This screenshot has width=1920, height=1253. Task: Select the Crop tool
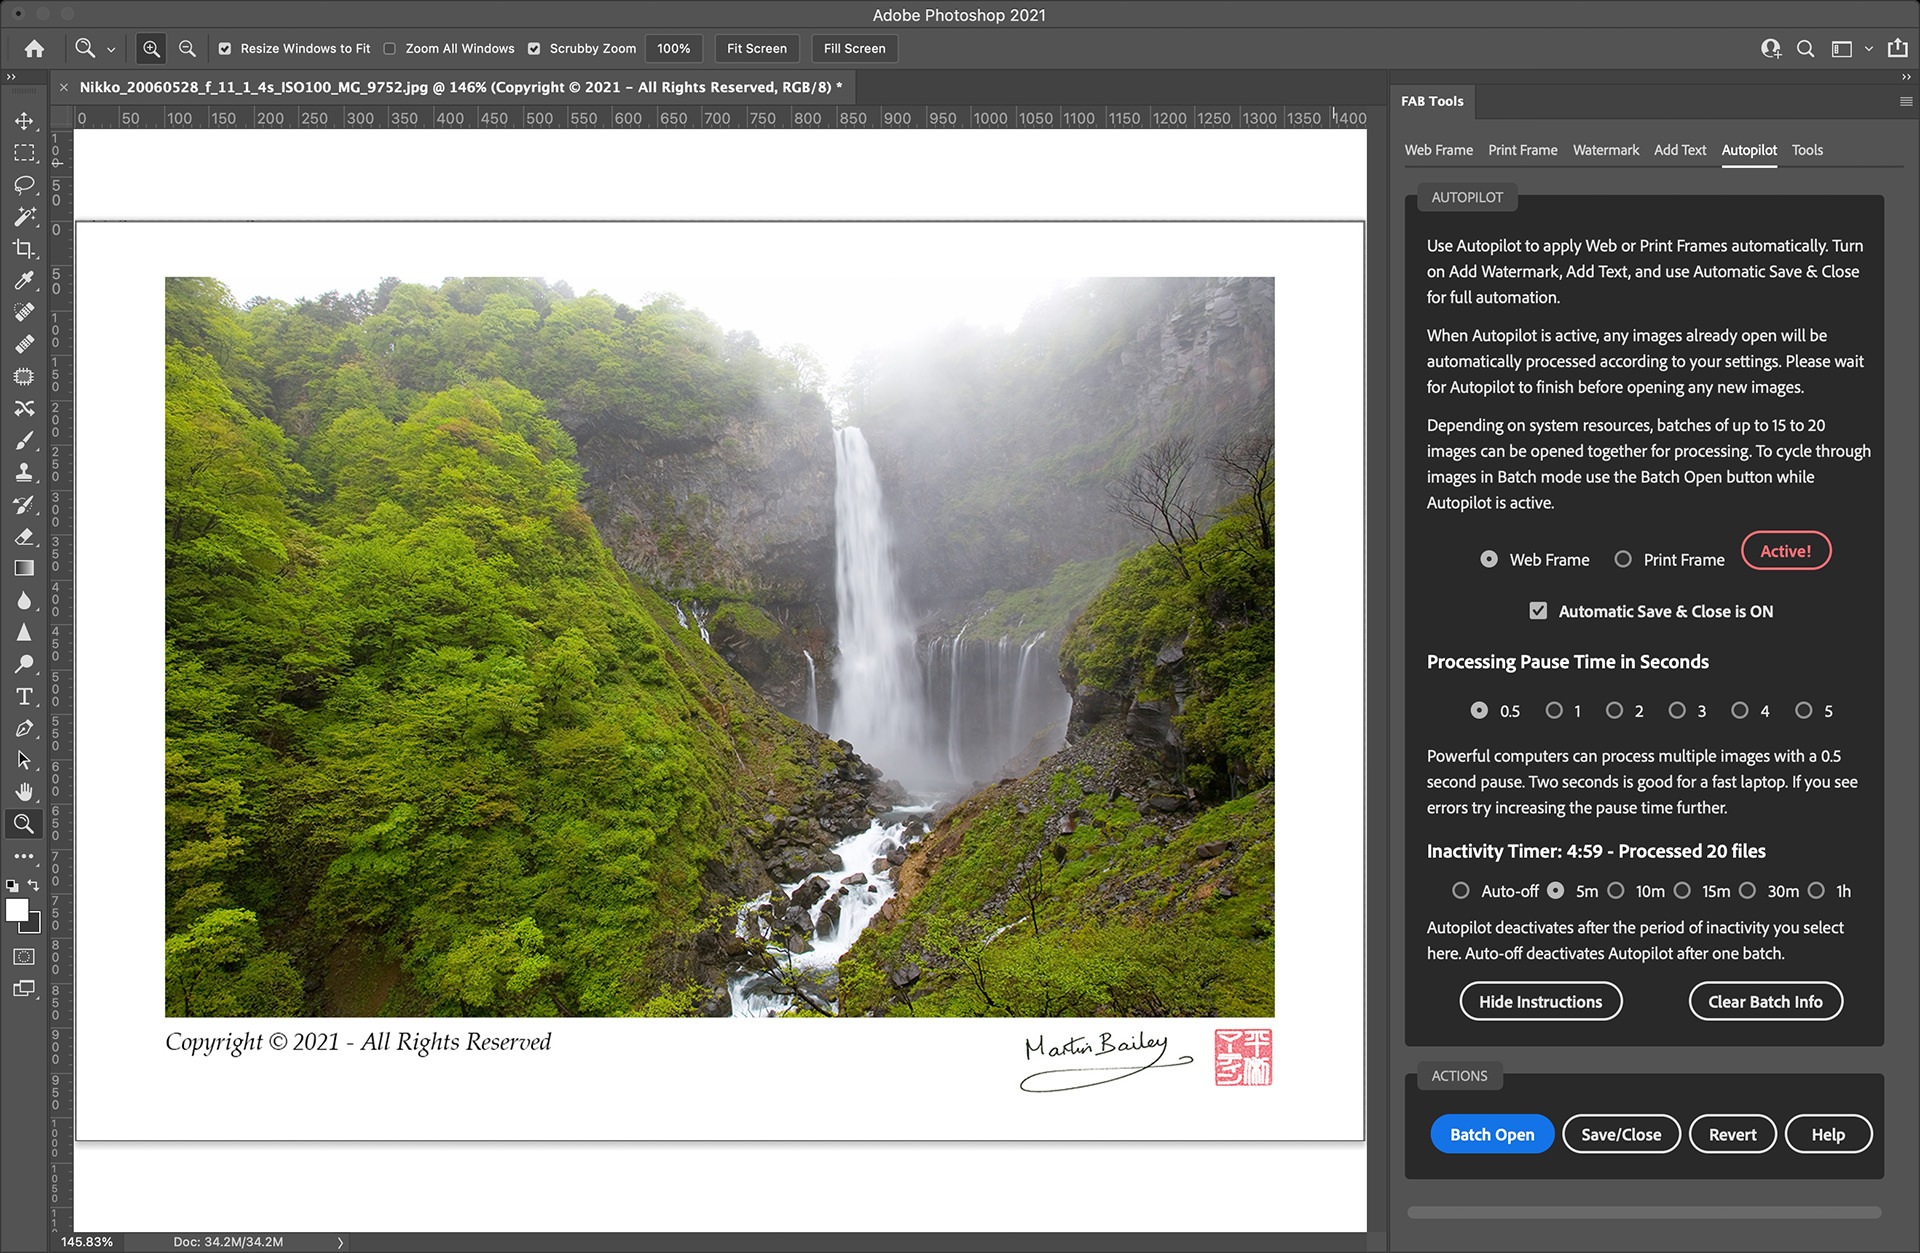click(24, 249)
